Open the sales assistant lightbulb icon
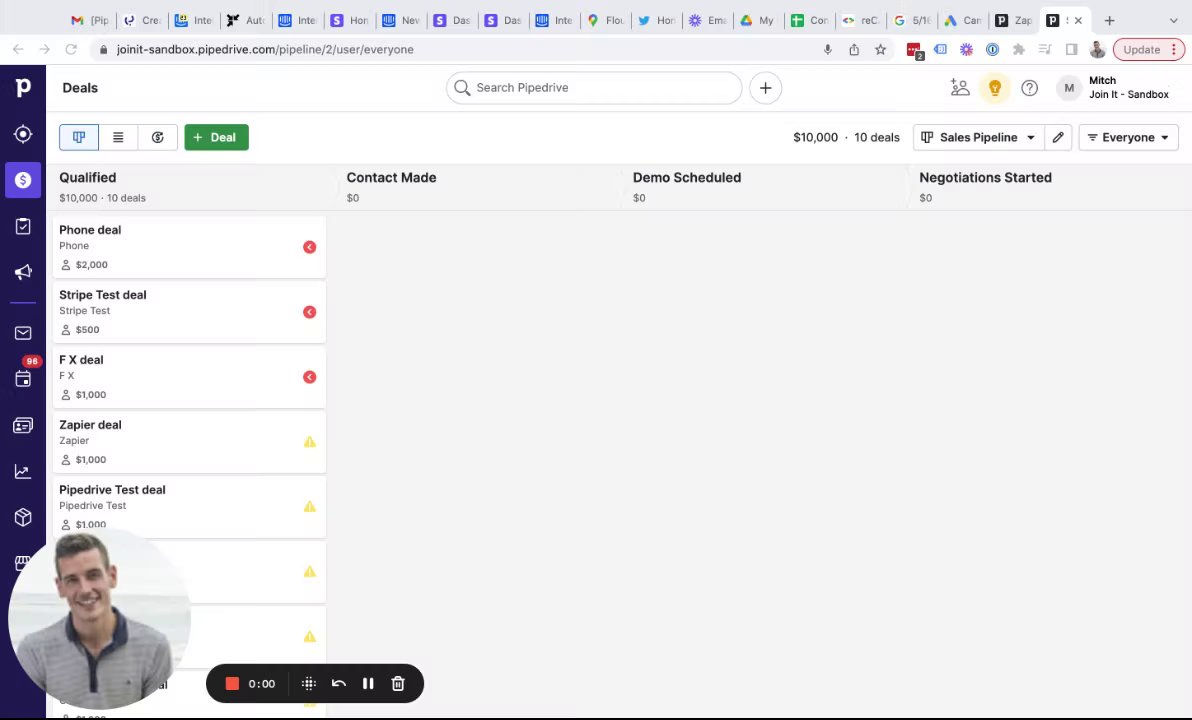The image size is (1192, 720). pos(994,88)
